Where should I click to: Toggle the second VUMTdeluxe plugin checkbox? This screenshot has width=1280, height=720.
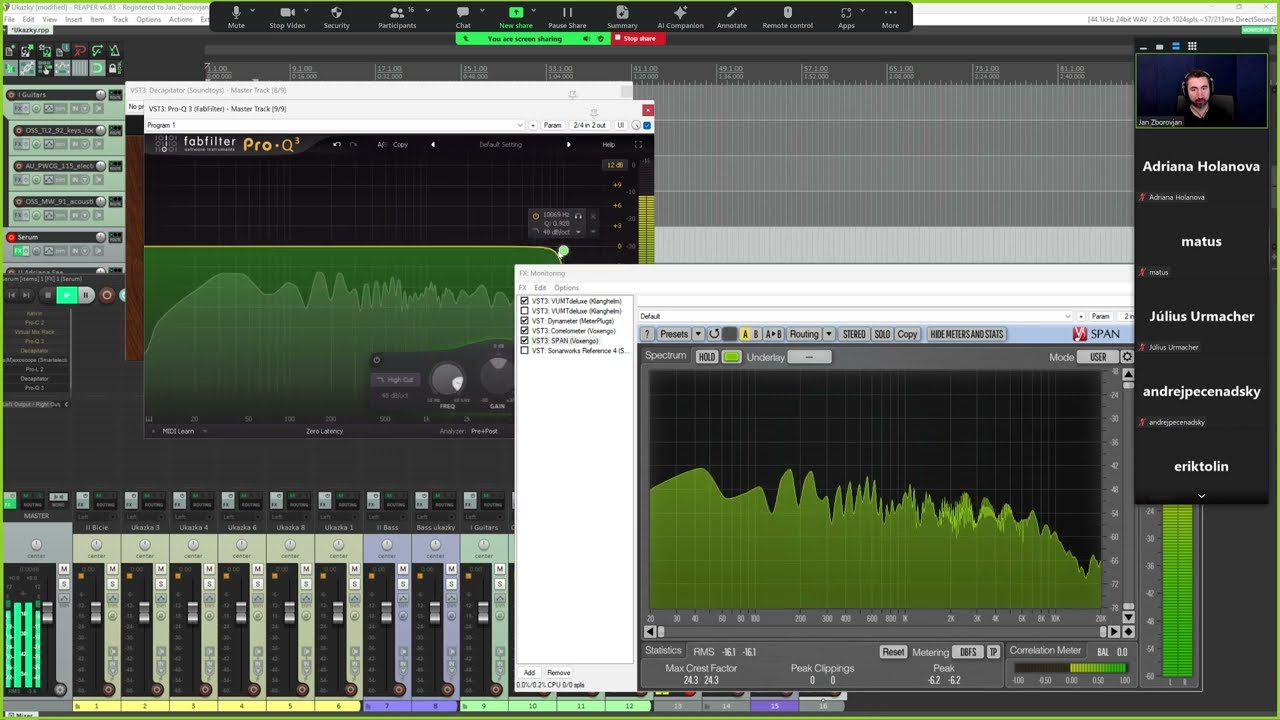(x=525, y=311)
